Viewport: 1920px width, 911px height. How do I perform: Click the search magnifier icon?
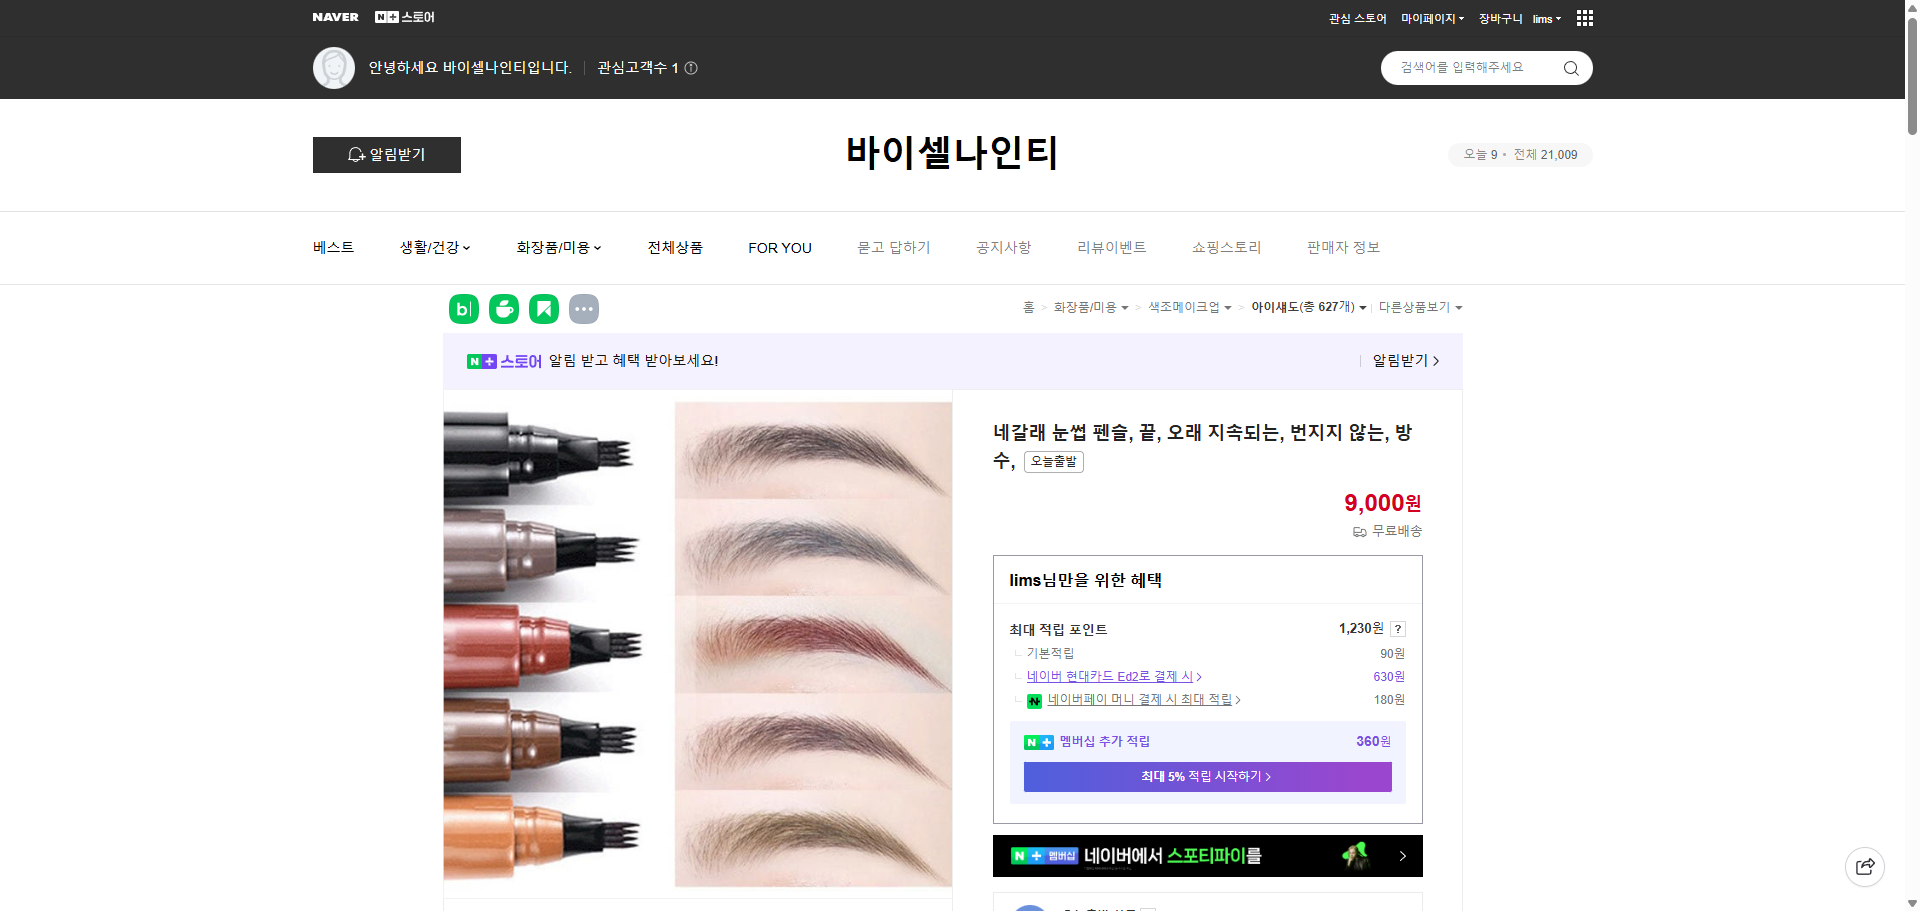coord(1570,67)
